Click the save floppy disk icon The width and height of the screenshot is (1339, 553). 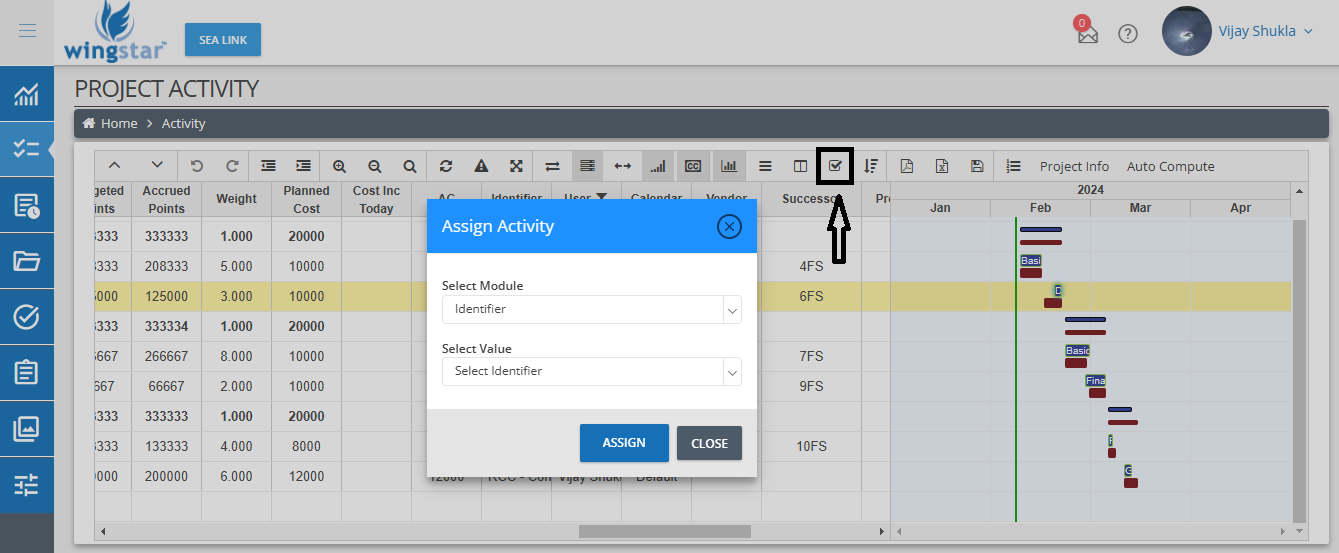977,166
